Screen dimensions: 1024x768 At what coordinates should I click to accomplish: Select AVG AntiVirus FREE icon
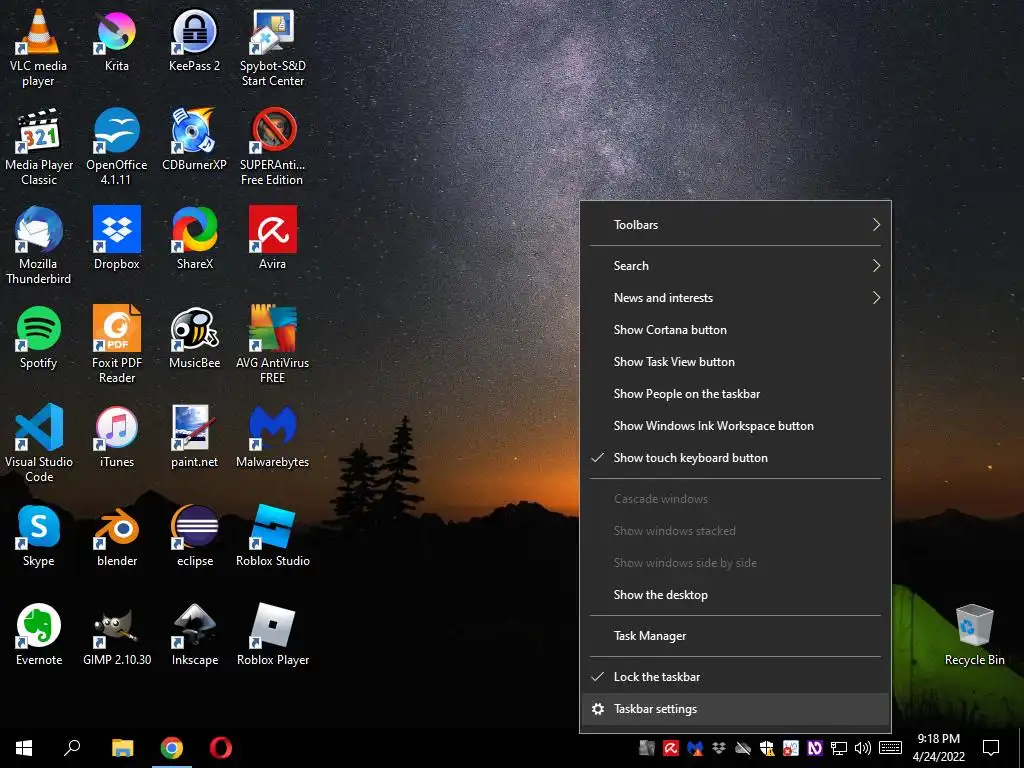(273, 344)
